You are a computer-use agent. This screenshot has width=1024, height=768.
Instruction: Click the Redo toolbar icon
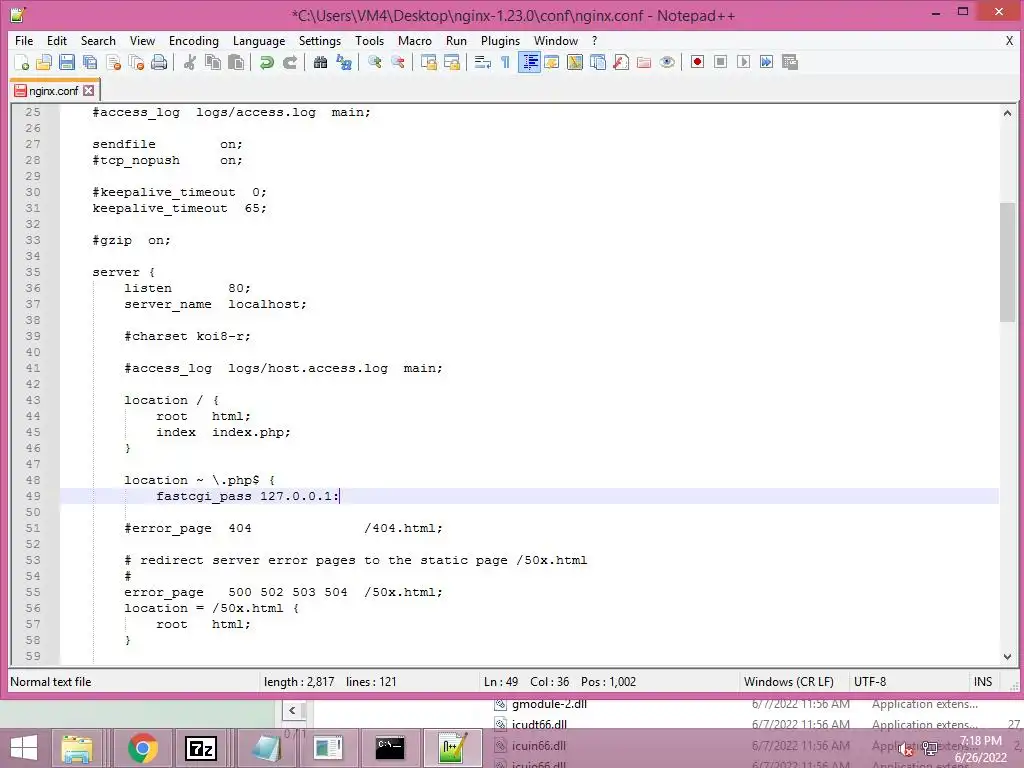(x=290, y=62)
